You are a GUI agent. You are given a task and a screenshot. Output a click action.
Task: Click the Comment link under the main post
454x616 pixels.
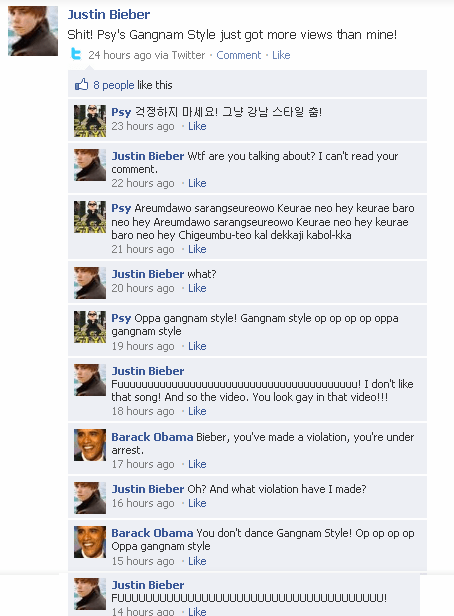[239, 55]
